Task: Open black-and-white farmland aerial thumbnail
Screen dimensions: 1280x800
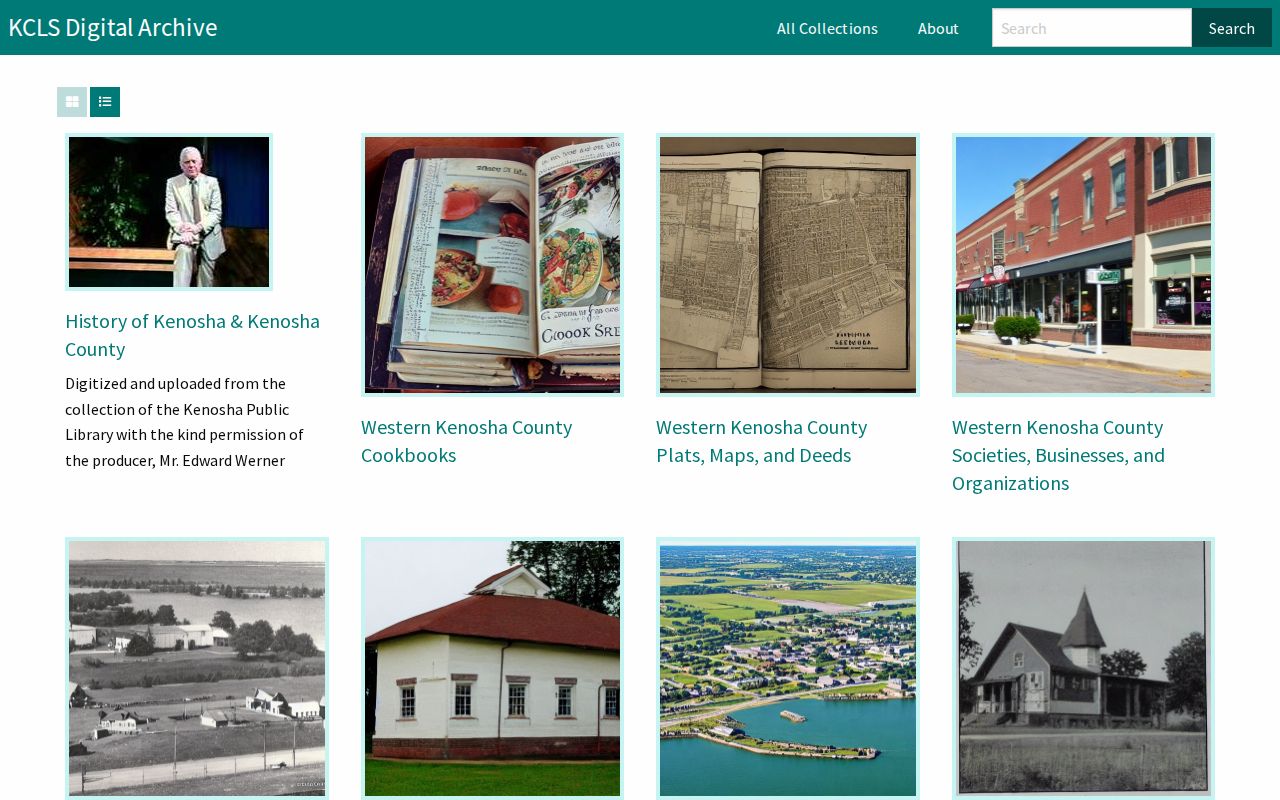Action: [x=197, y=668]
